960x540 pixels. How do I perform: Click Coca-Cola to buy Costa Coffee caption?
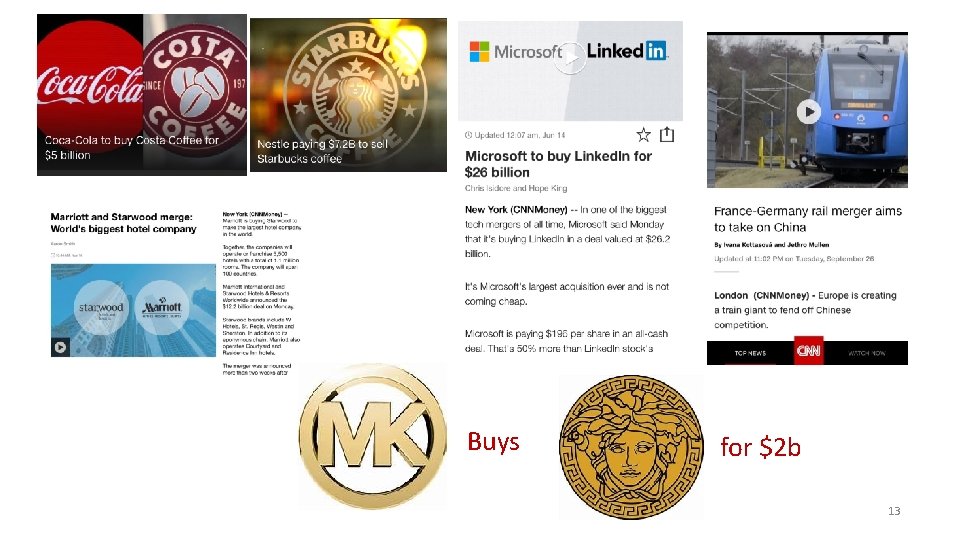coord(131,148)
